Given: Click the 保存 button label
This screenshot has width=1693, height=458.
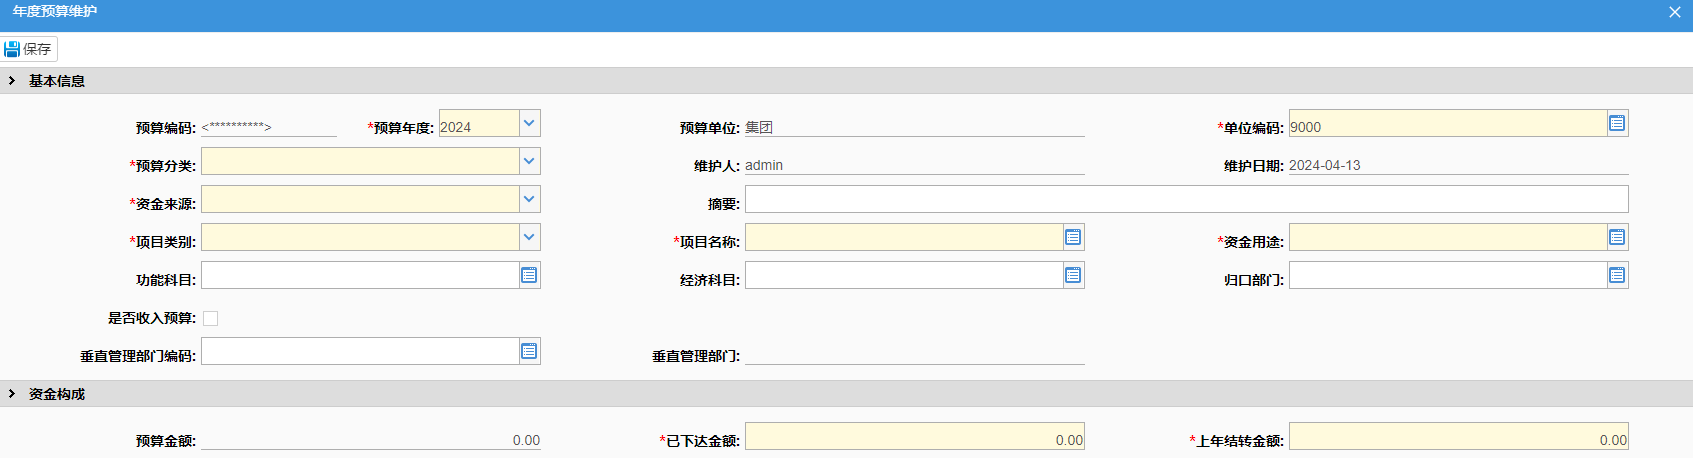Looking at the screenshot, I should pos(37,49).
